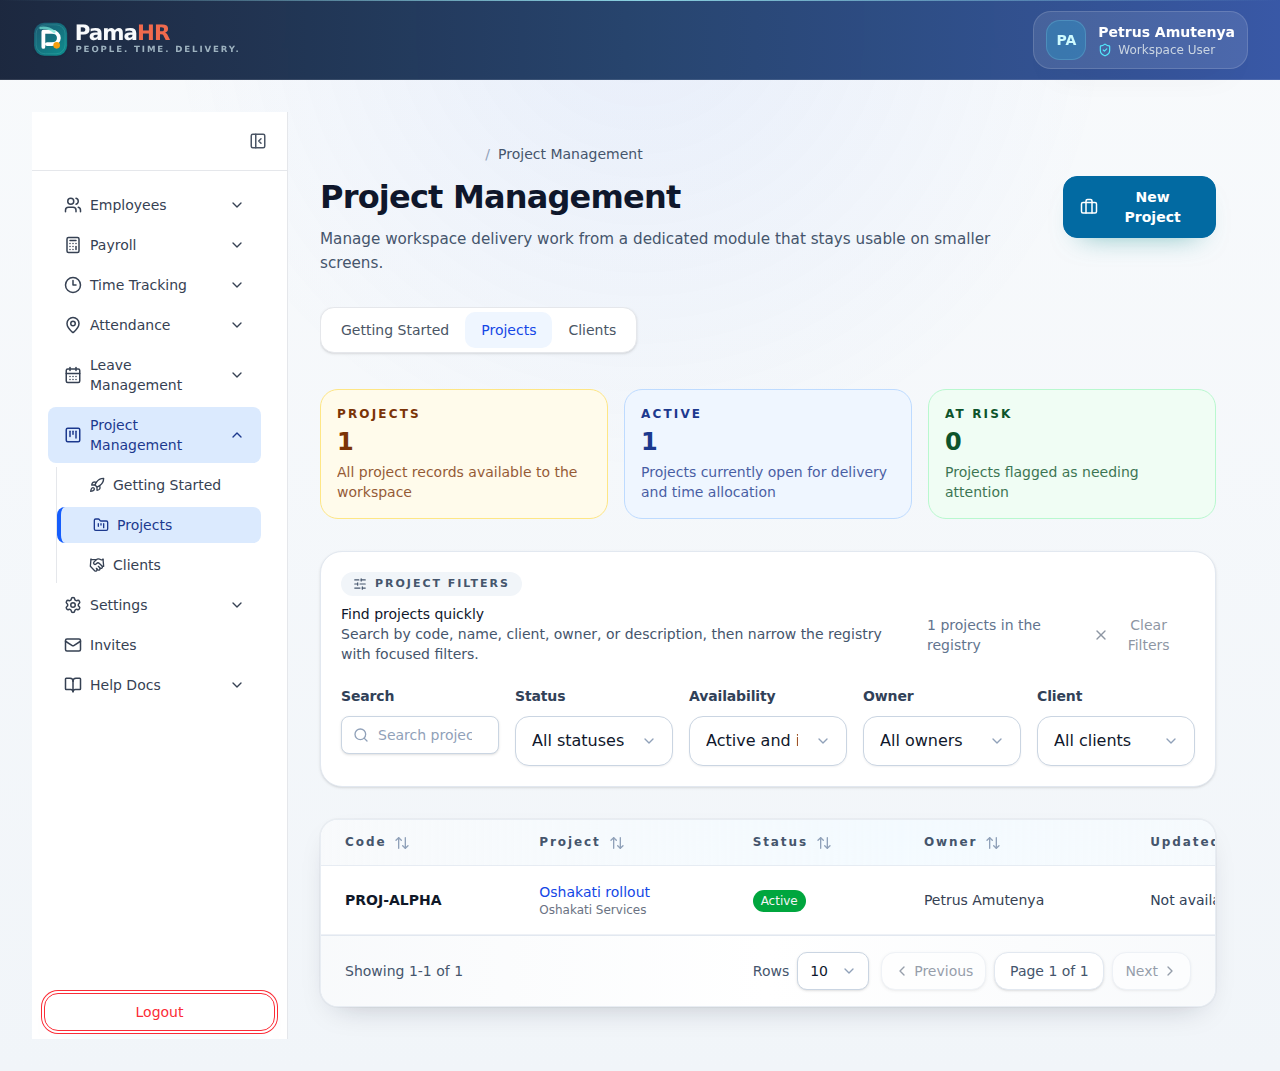This screenshot has height=1071, width=1280.
Task: Click the At Risk summary card
Action: 1072,454
